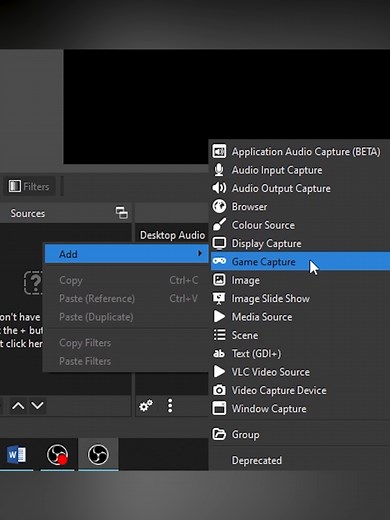Viewport: 390px width, 520px height.
Task: Add a Colour Source
Action: point(300,225)
